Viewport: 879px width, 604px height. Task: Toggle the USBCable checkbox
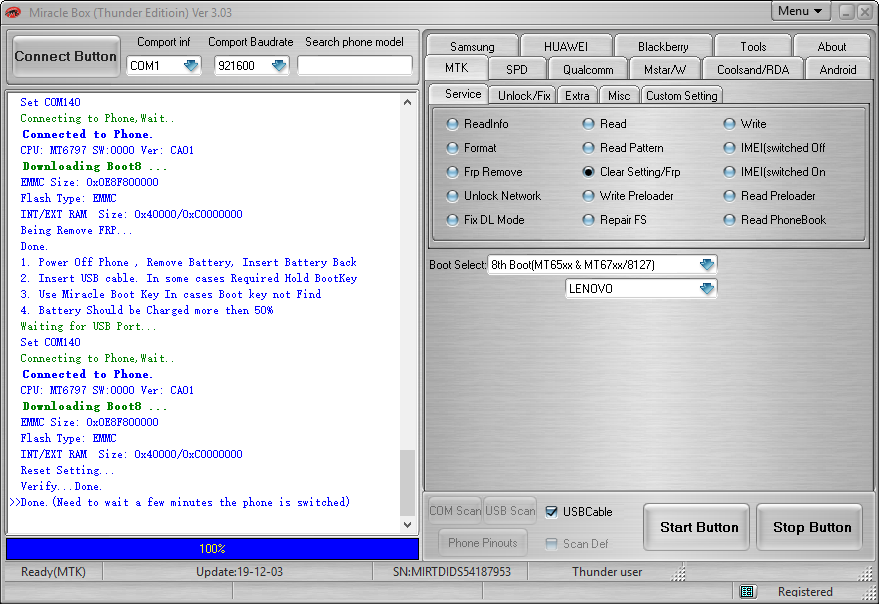[x=552, y=511]
